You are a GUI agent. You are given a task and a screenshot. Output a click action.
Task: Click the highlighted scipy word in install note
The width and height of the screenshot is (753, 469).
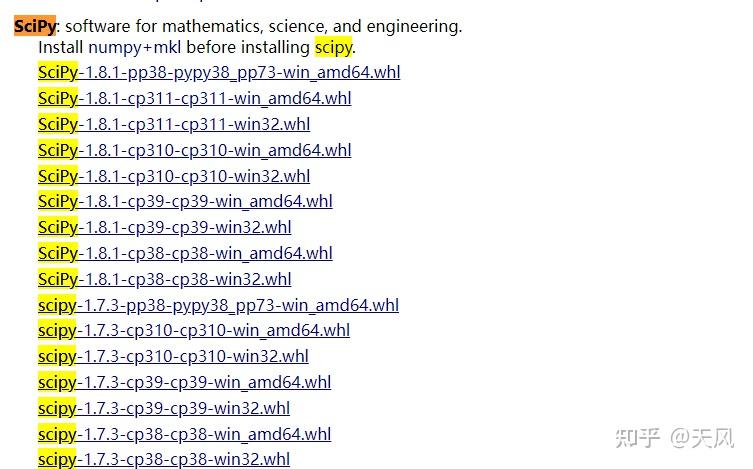(334, 47)
